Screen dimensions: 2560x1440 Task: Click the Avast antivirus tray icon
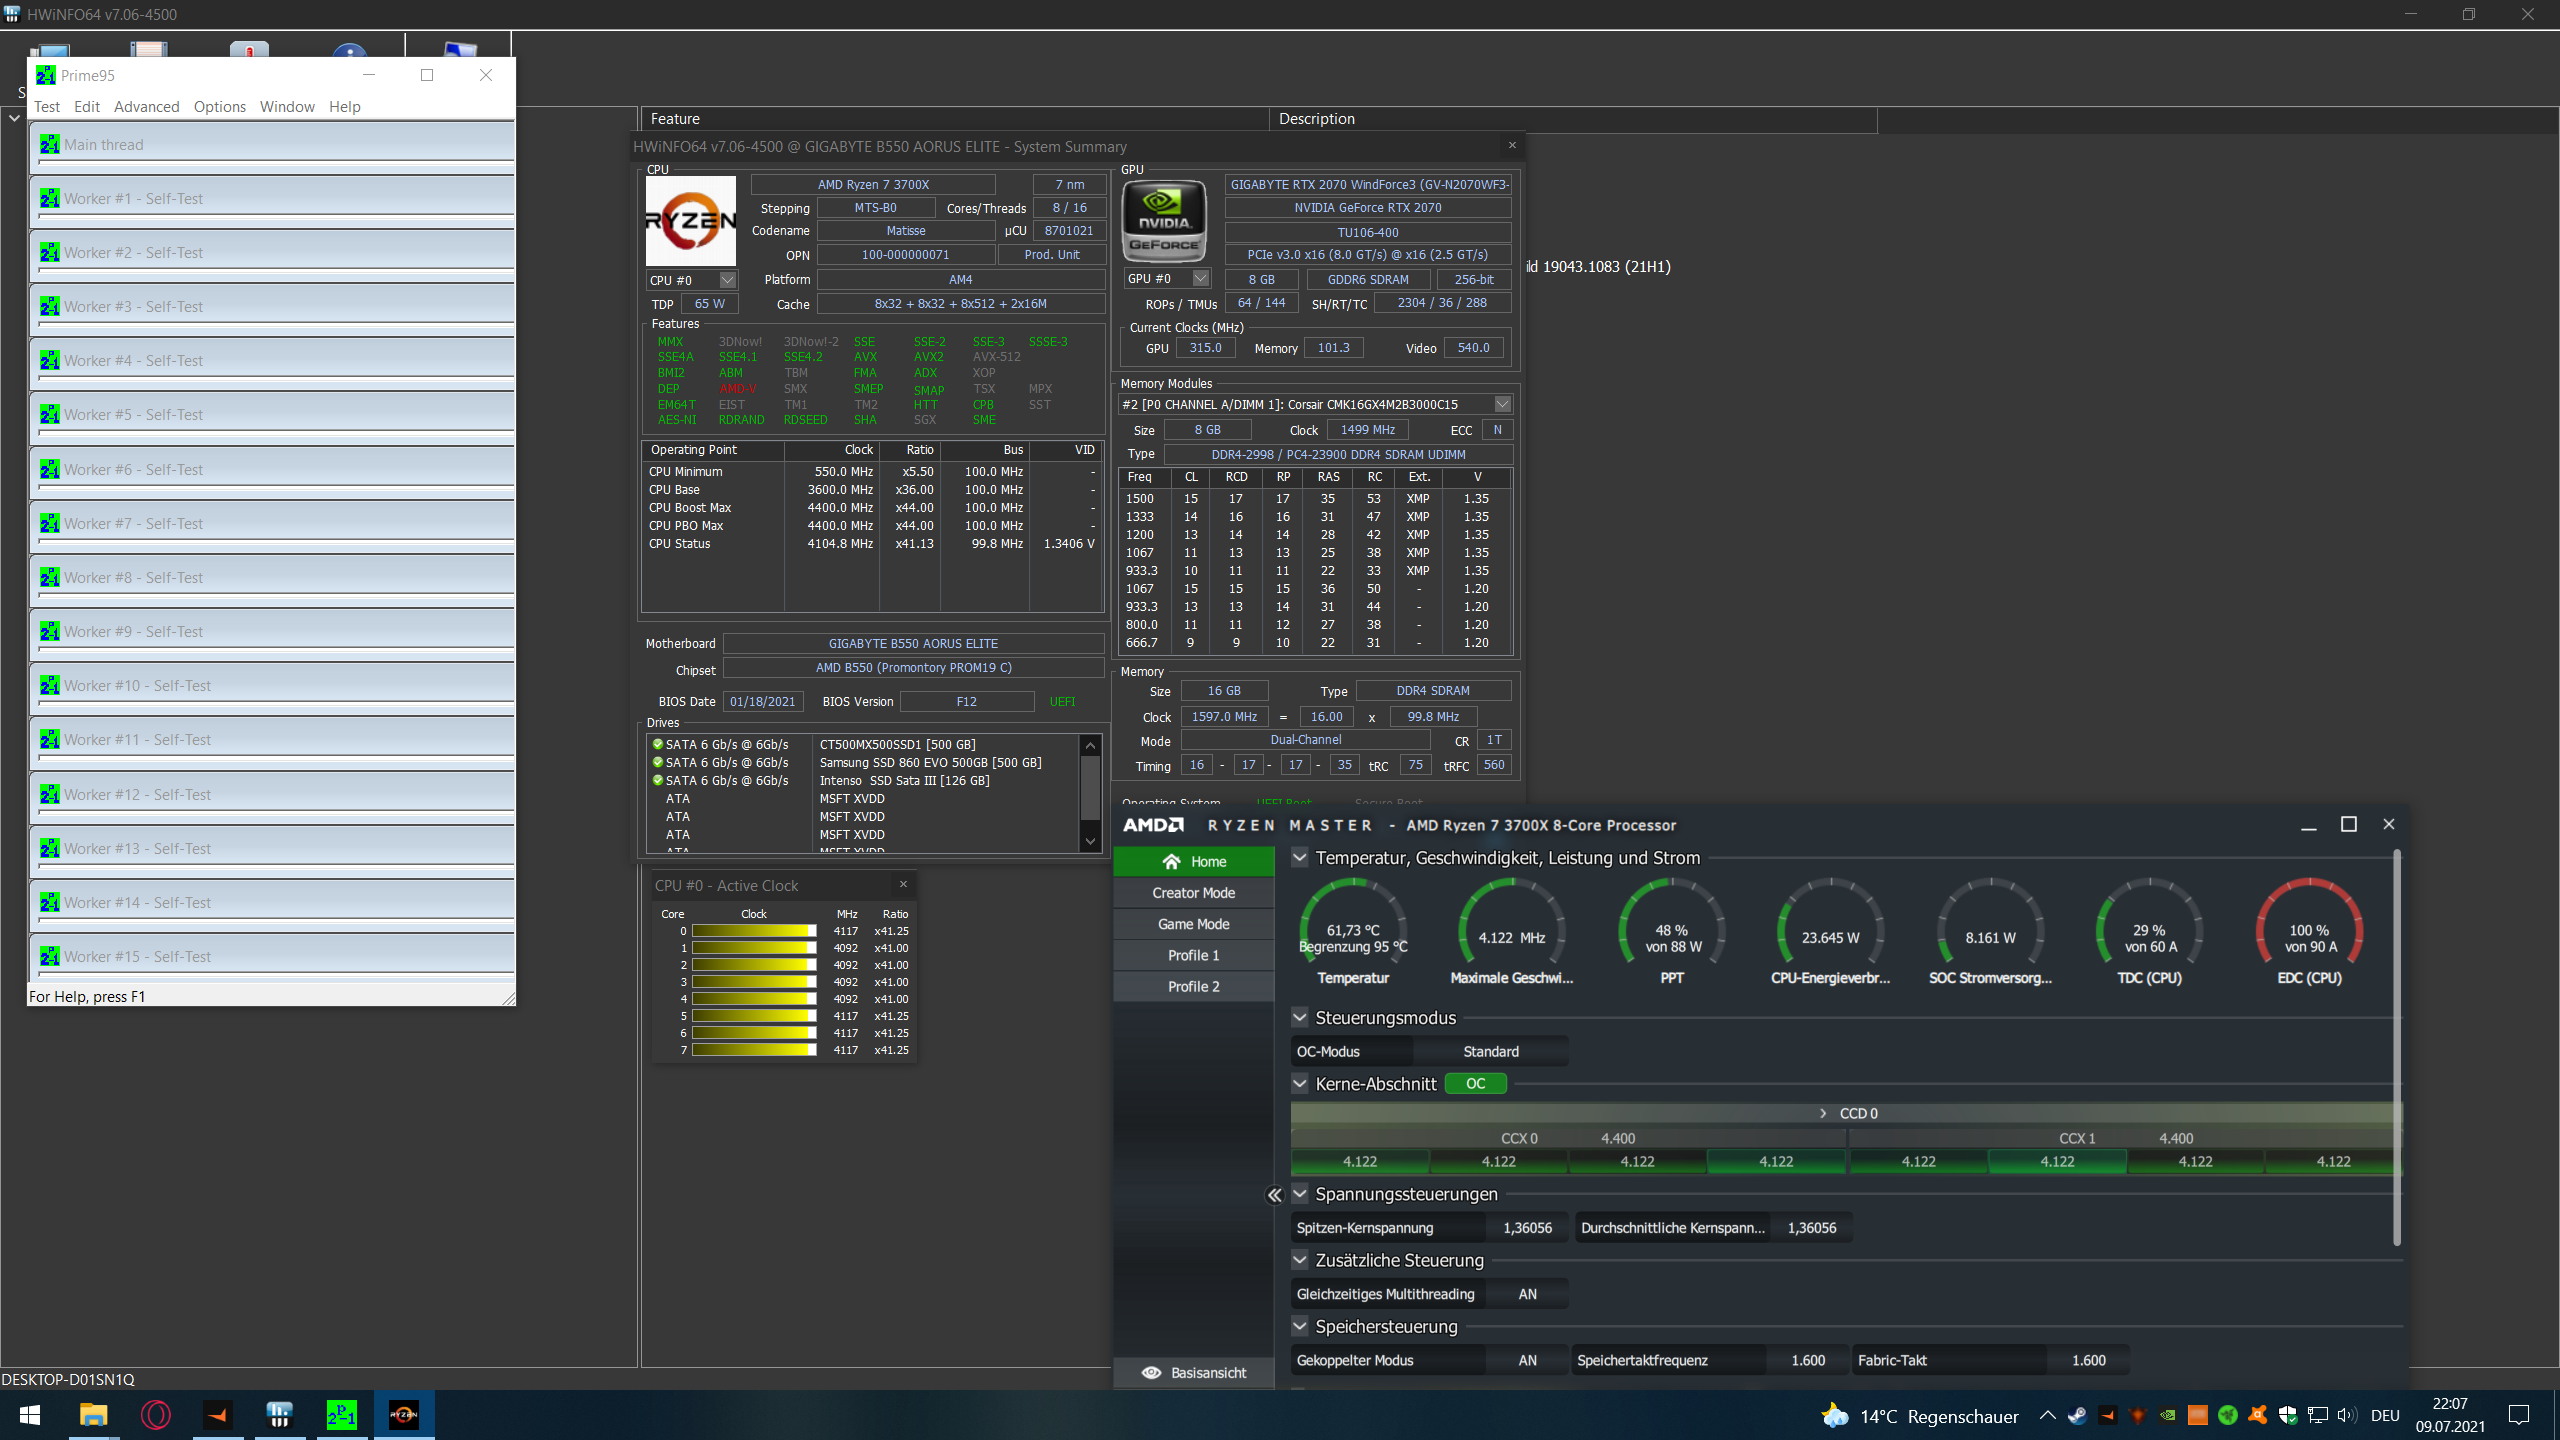pos(2258,1415)
